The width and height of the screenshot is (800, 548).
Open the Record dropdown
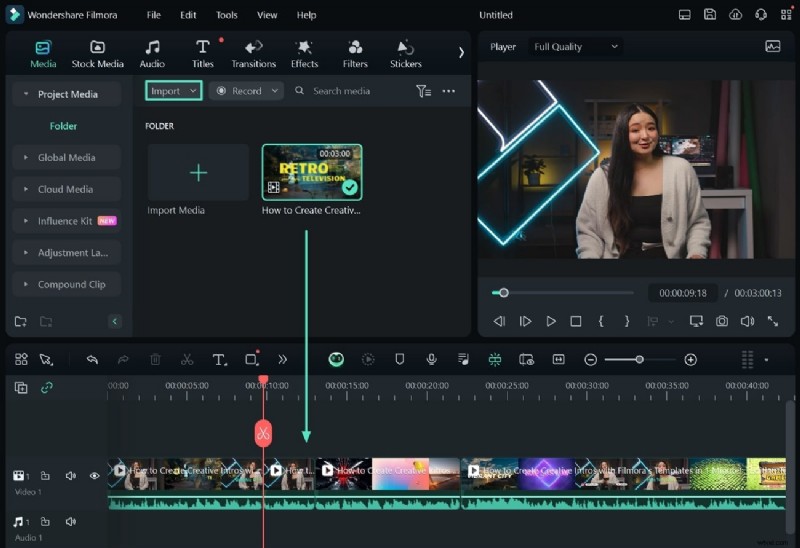coord(246,91)
